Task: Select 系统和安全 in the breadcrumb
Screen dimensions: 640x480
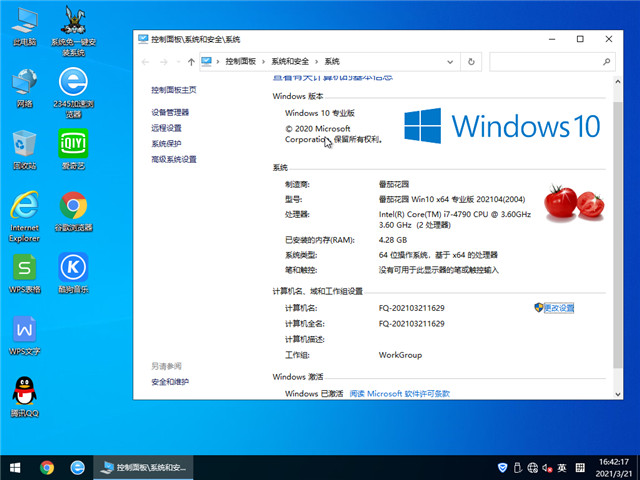Action: [x=290, y=62]
